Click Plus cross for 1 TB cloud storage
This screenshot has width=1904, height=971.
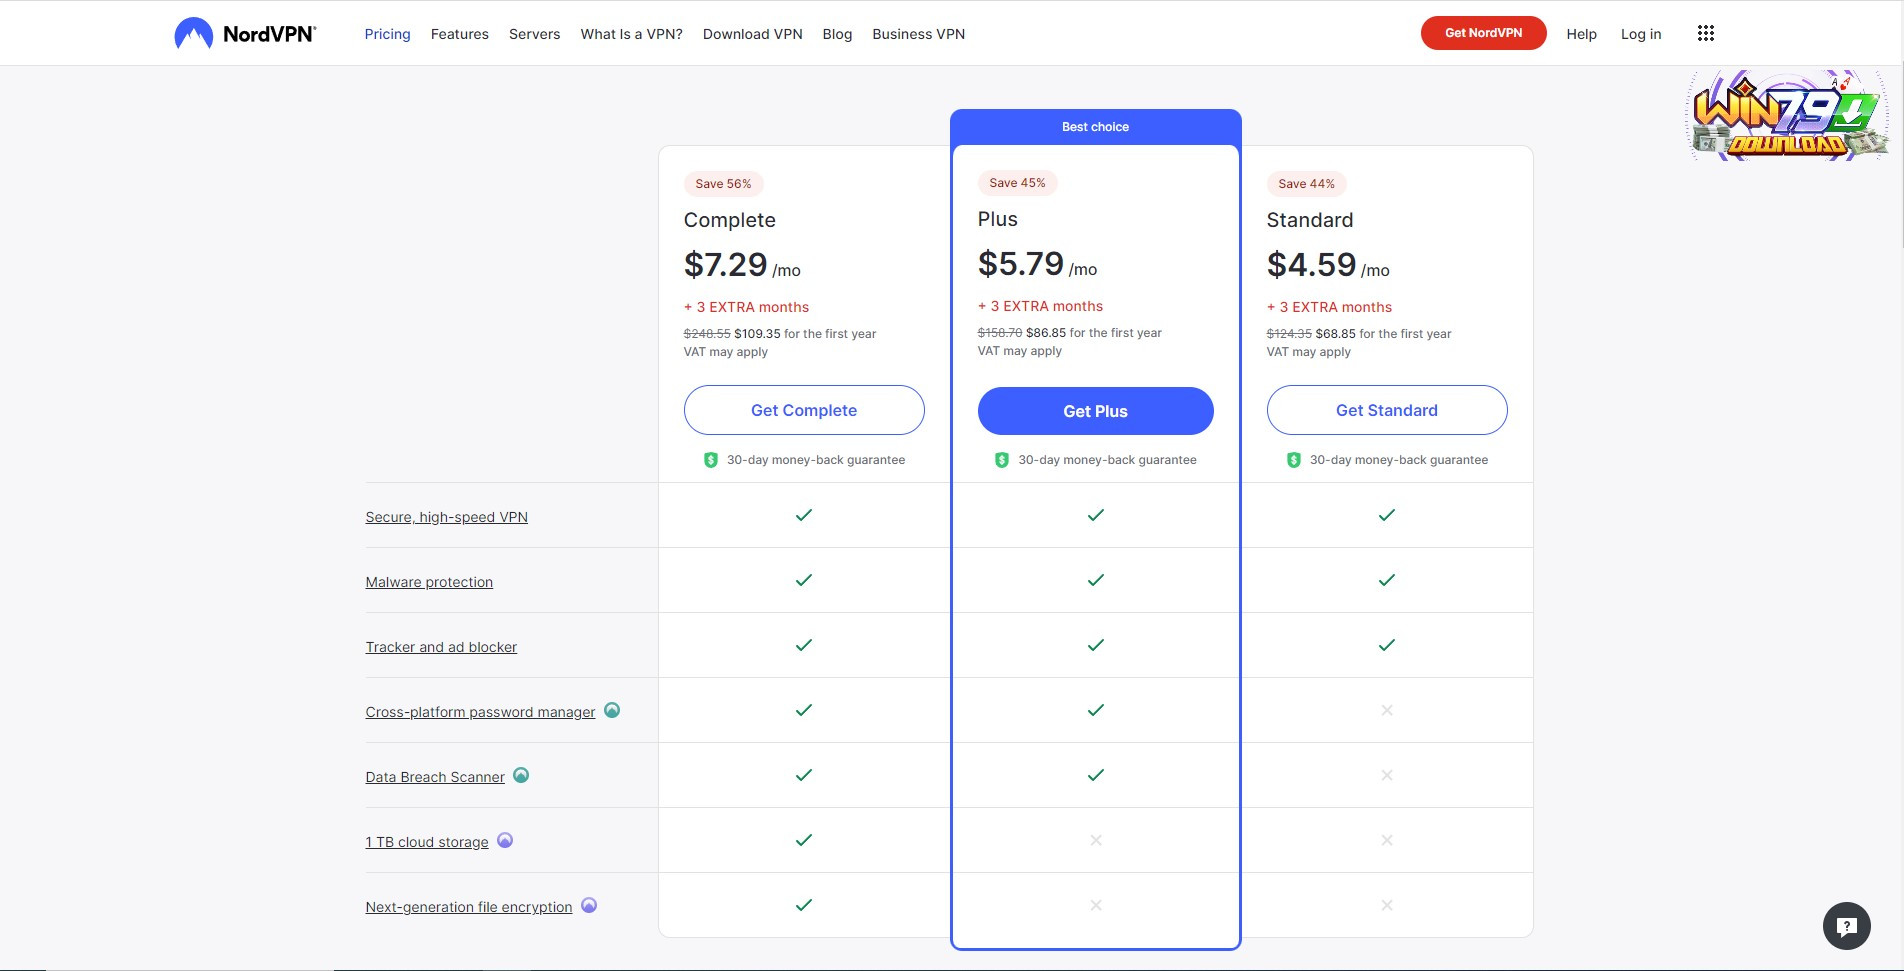(x=1096, y=840)
